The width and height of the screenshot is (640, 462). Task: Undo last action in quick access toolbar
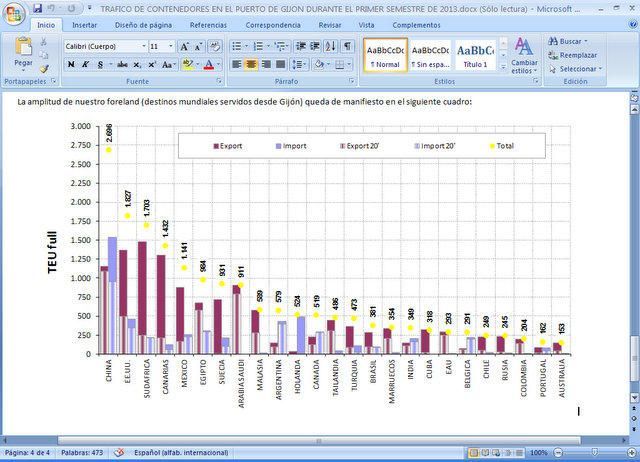(51, 8)
